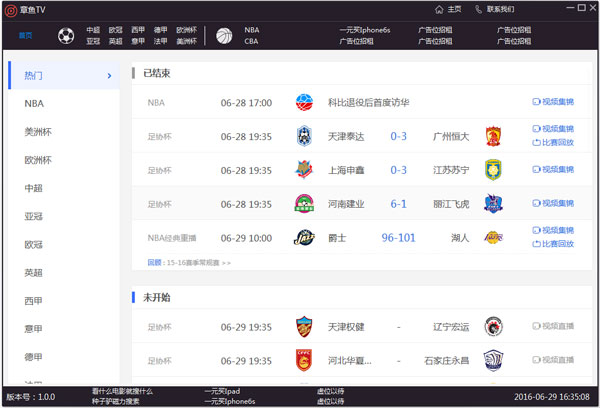This screenshot has height=408, width=600.
Task: Click the 看什么电影就搜什么 footer link
Action: [122, 391]
